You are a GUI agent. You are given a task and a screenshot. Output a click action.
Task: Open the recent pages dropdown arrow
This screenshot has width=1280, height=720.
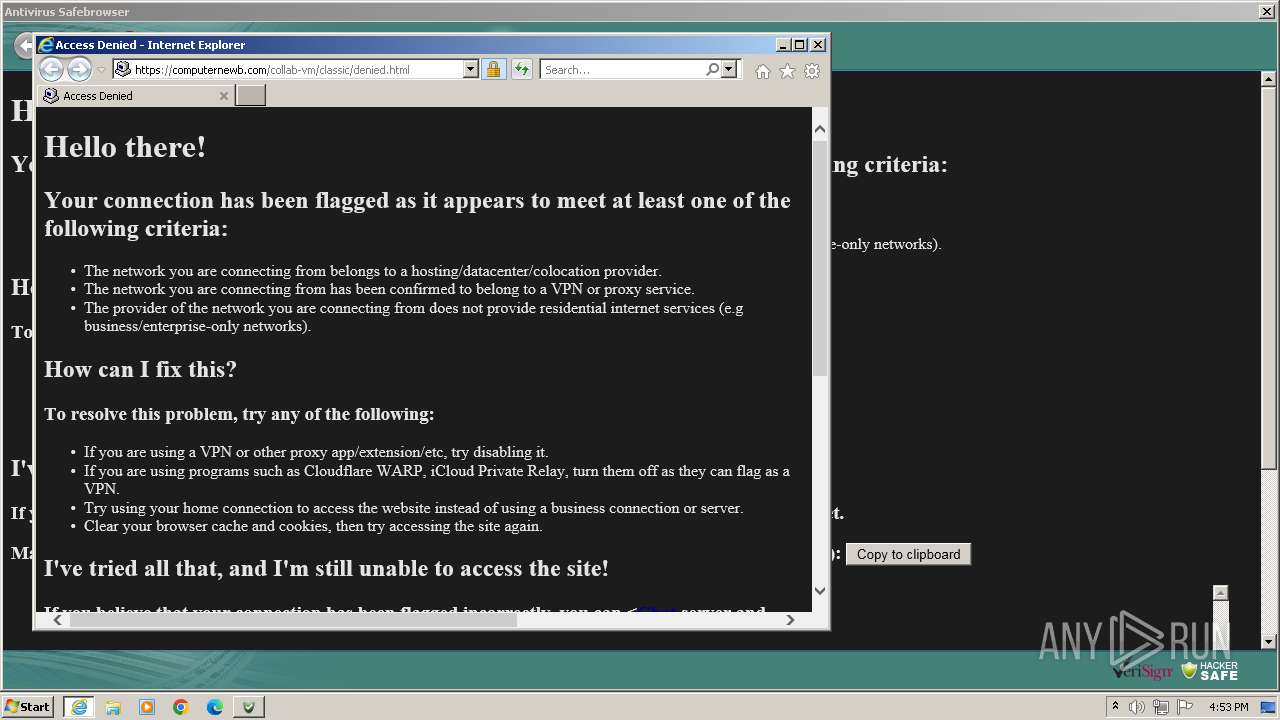coord(101,70)
